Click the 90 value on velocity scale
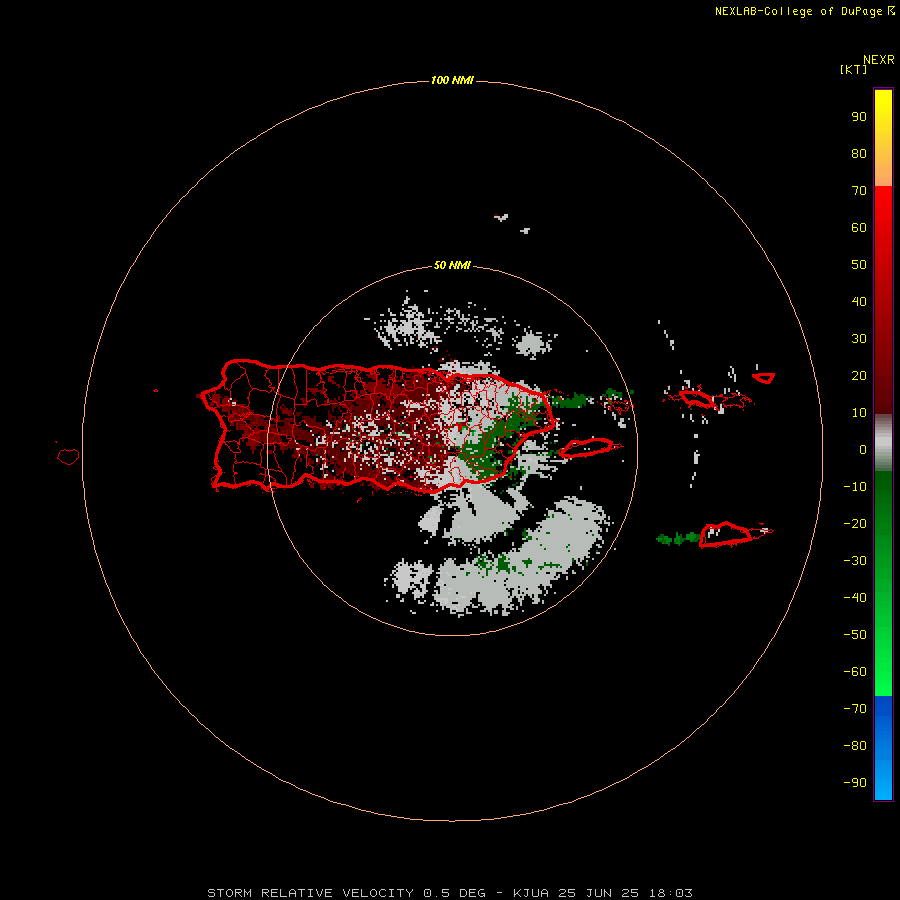The height and width of the screenshot is (900, 900). 859,117
